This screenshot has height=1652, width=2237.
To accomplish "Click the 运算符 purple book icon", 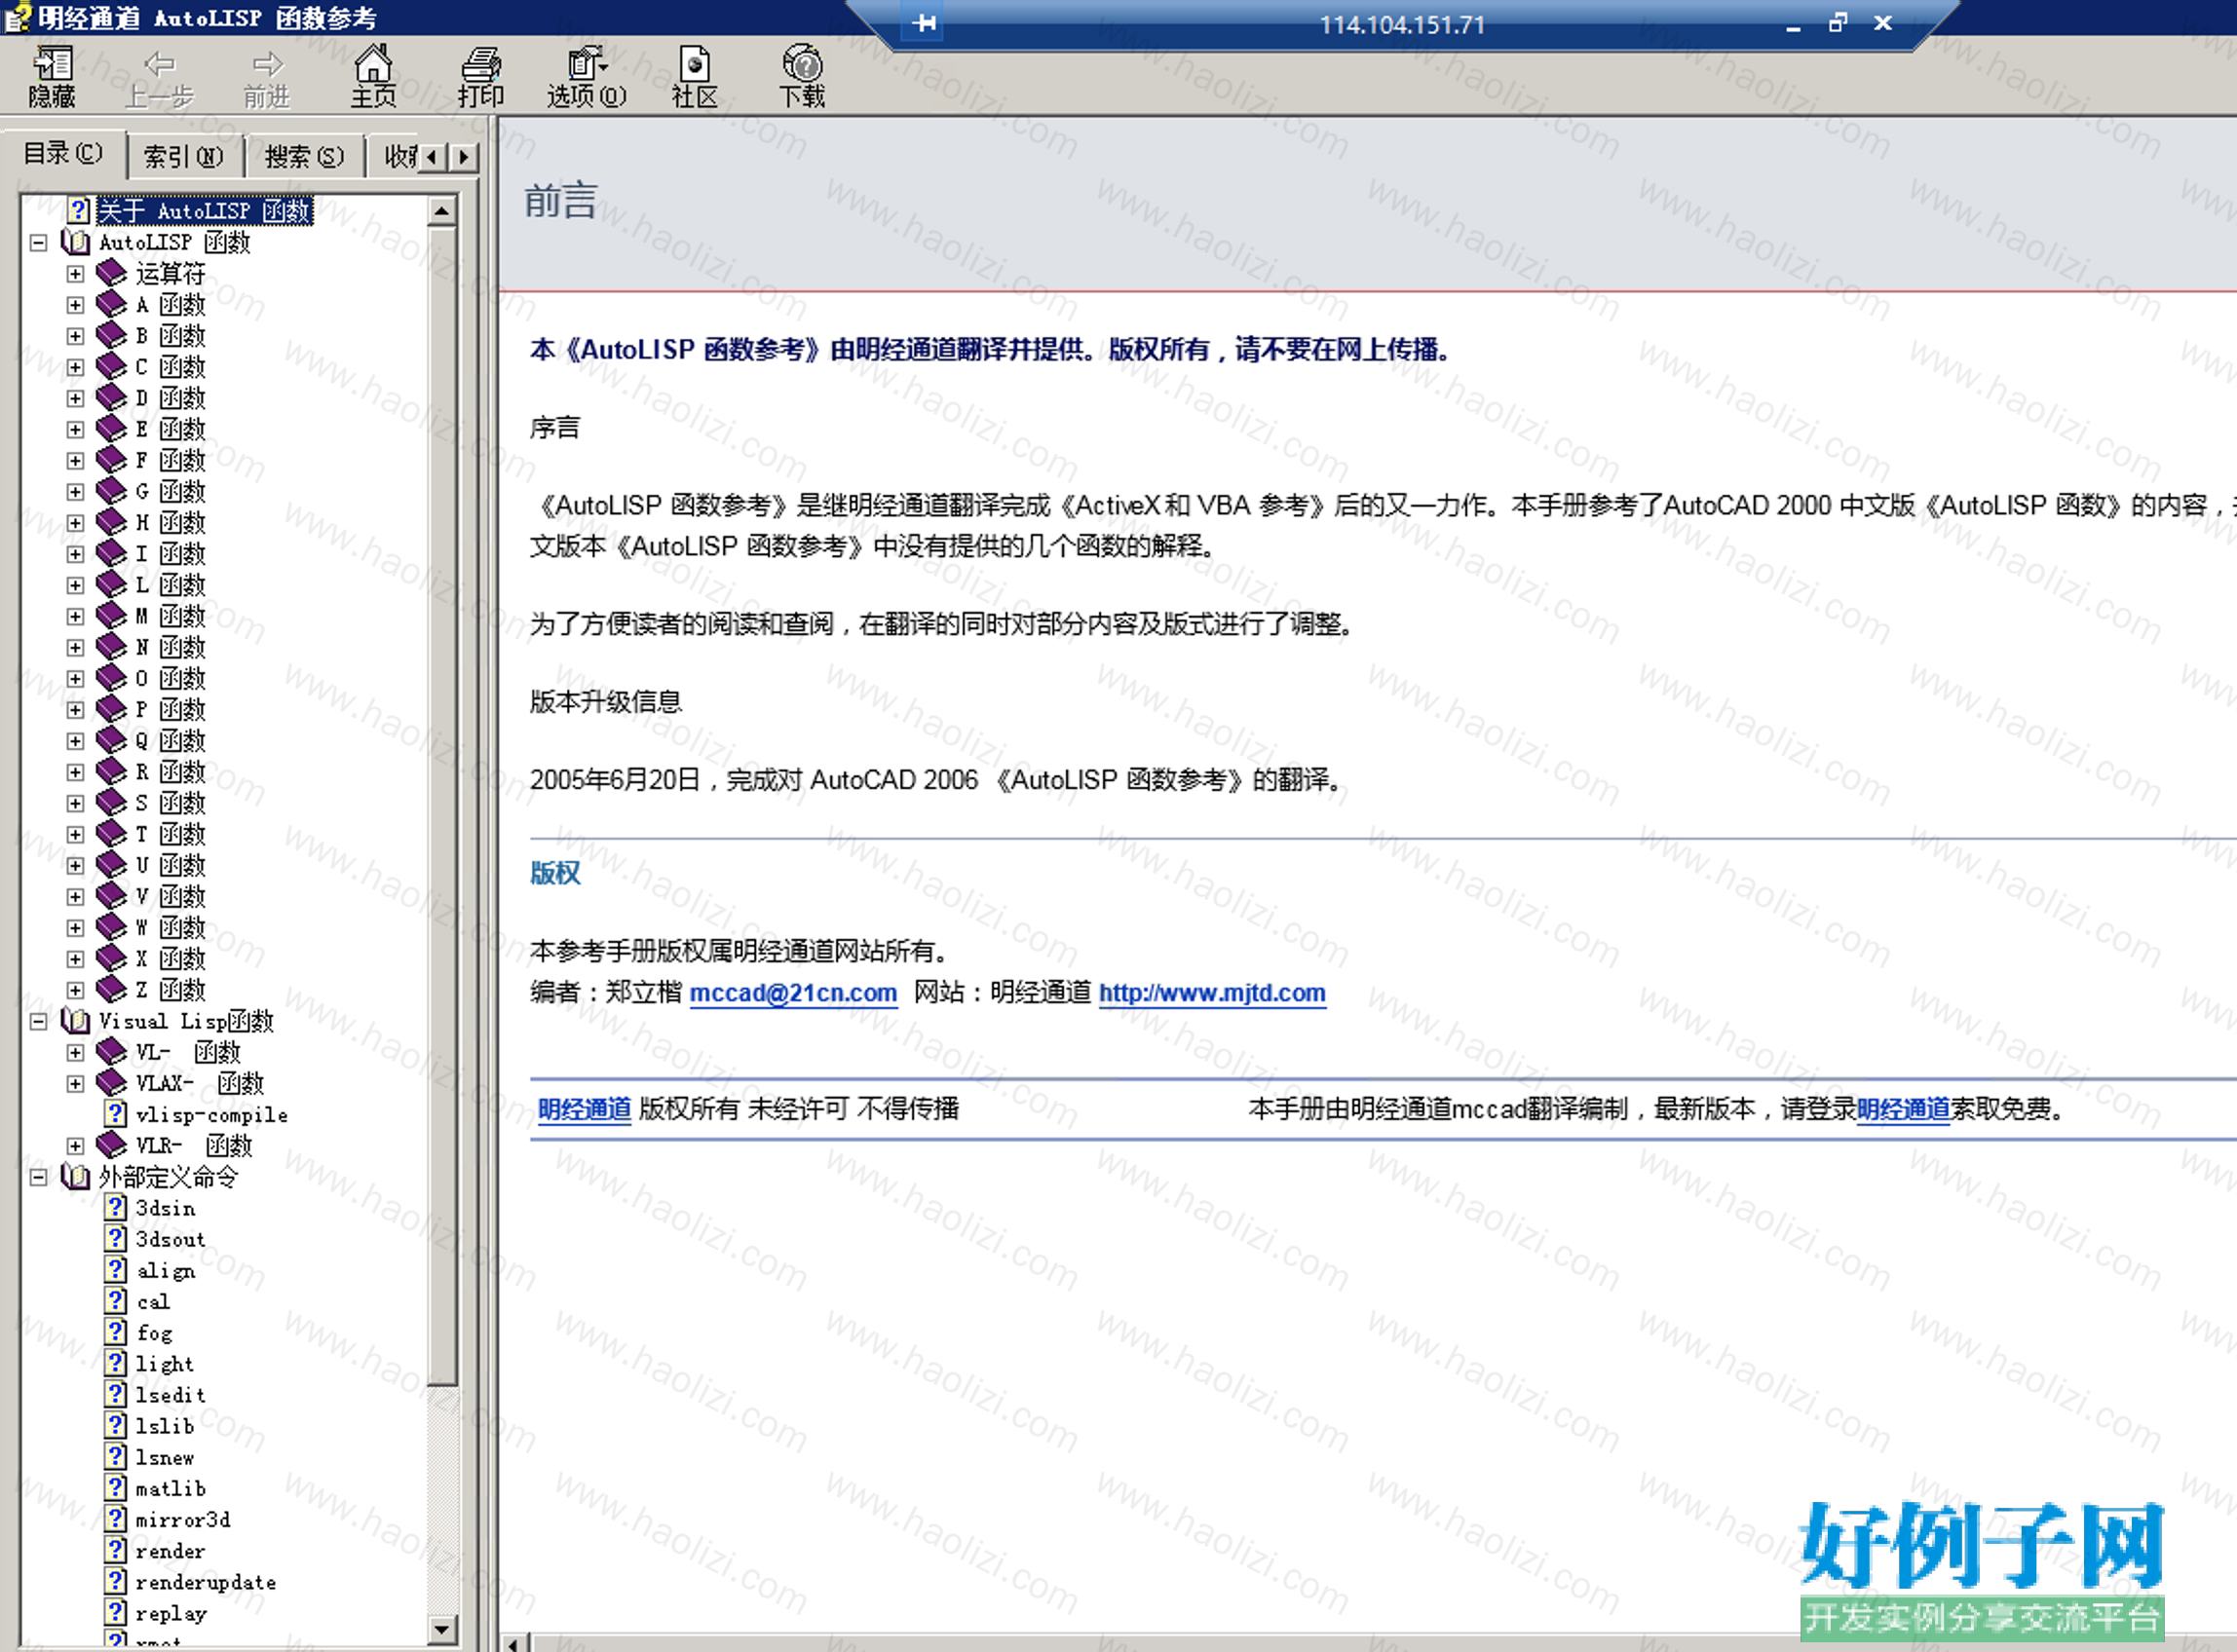I will pos(111,273).
